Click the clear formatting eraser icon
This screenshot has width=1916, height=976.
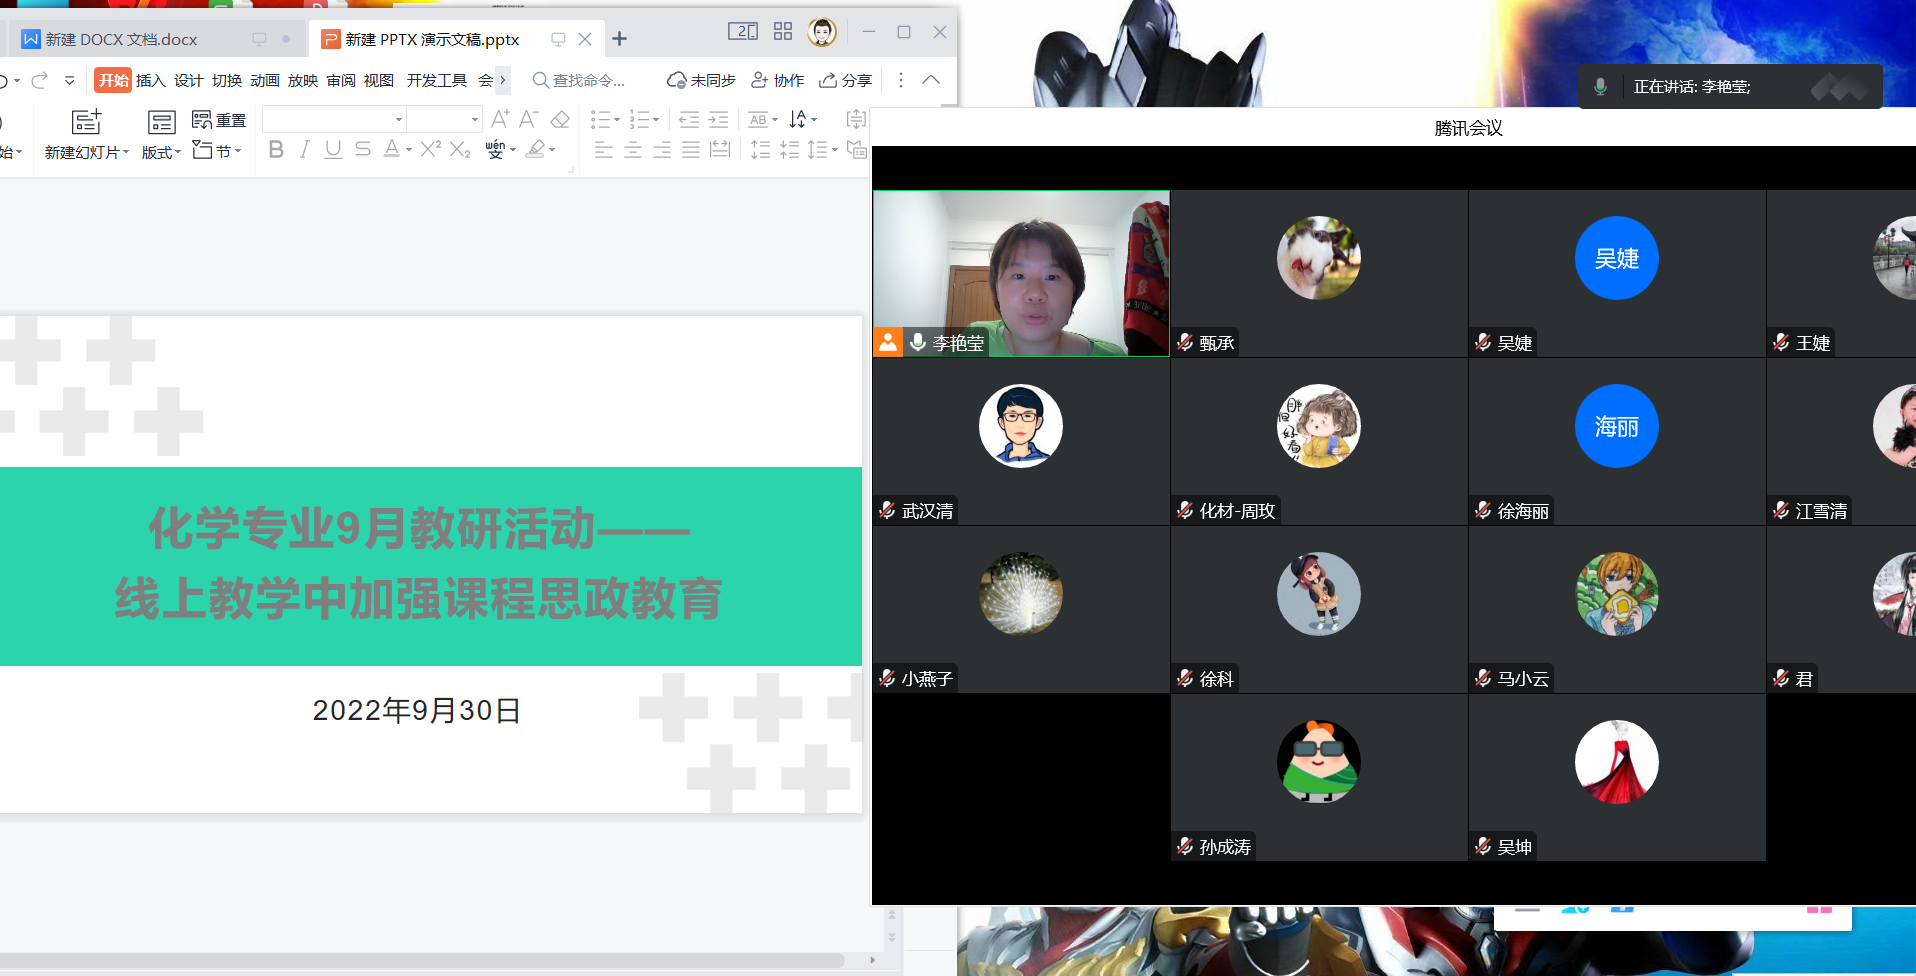pyautogui.click(x=560, y=120)
